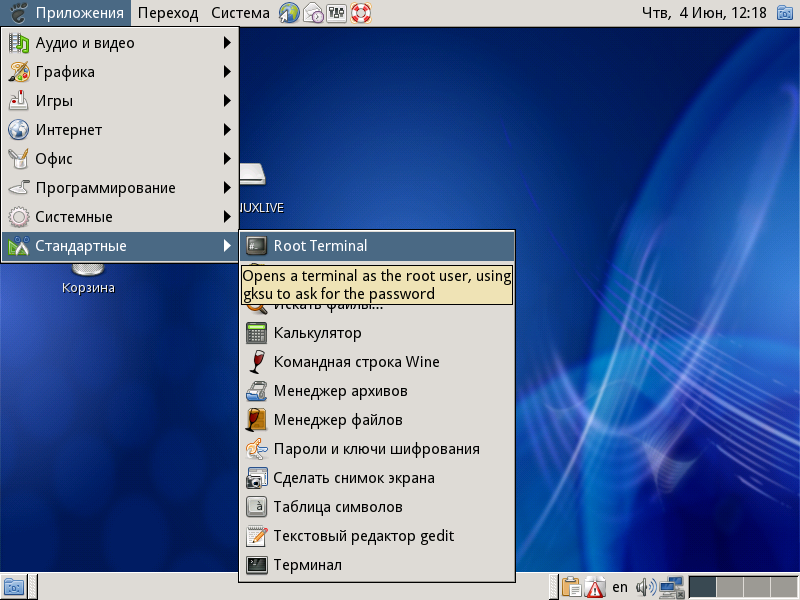Click the Root Terminal icon
The height and width of the screenshot is (600, 800).
(257, 246)
